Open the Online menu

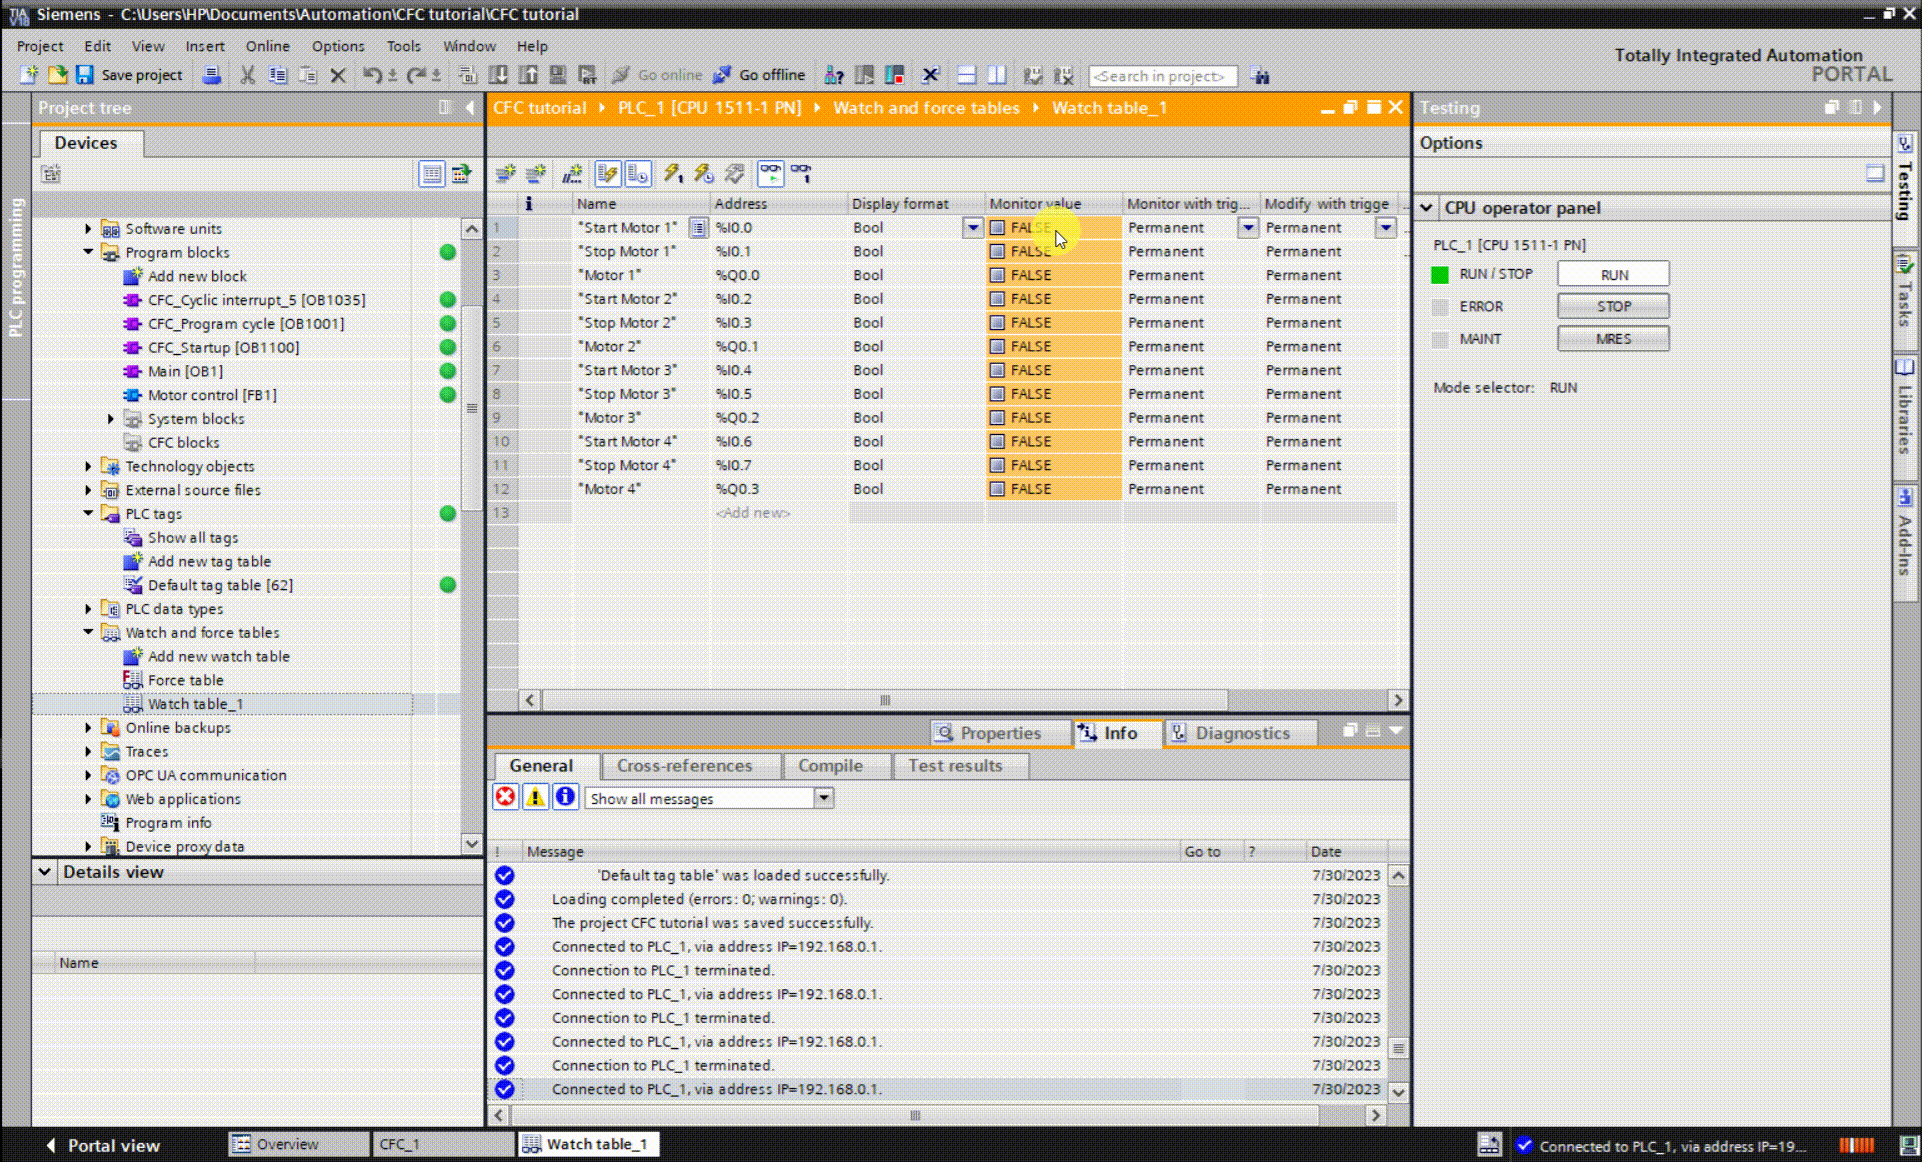(267, 46)
